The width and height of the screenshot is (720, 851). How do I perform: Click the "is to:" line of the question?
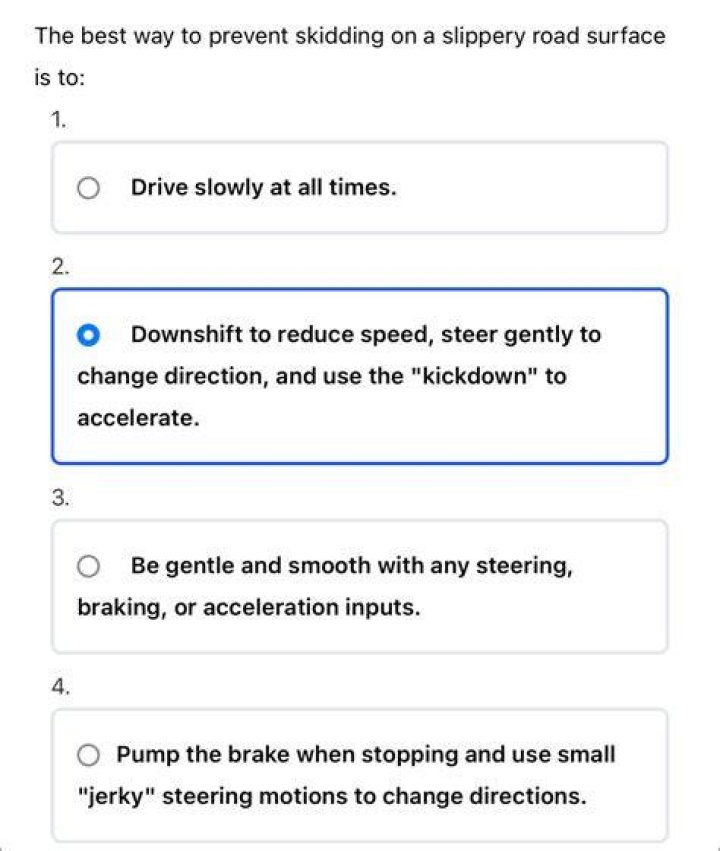click(60, 78)
